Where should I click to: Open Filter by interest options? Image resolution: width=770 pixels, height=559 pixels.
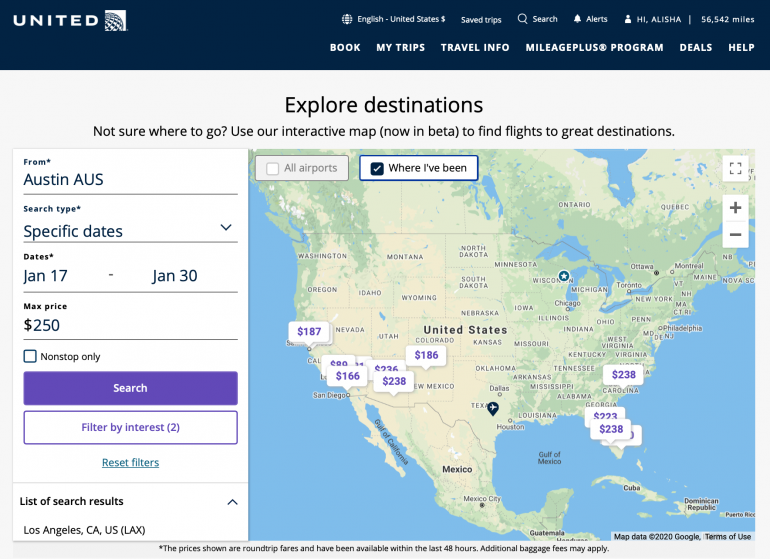coord(130,427)
